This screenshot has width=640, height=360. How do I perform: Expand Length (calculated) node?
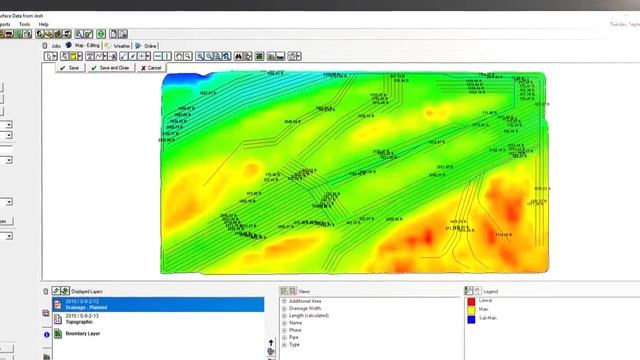tap(284, 316)
